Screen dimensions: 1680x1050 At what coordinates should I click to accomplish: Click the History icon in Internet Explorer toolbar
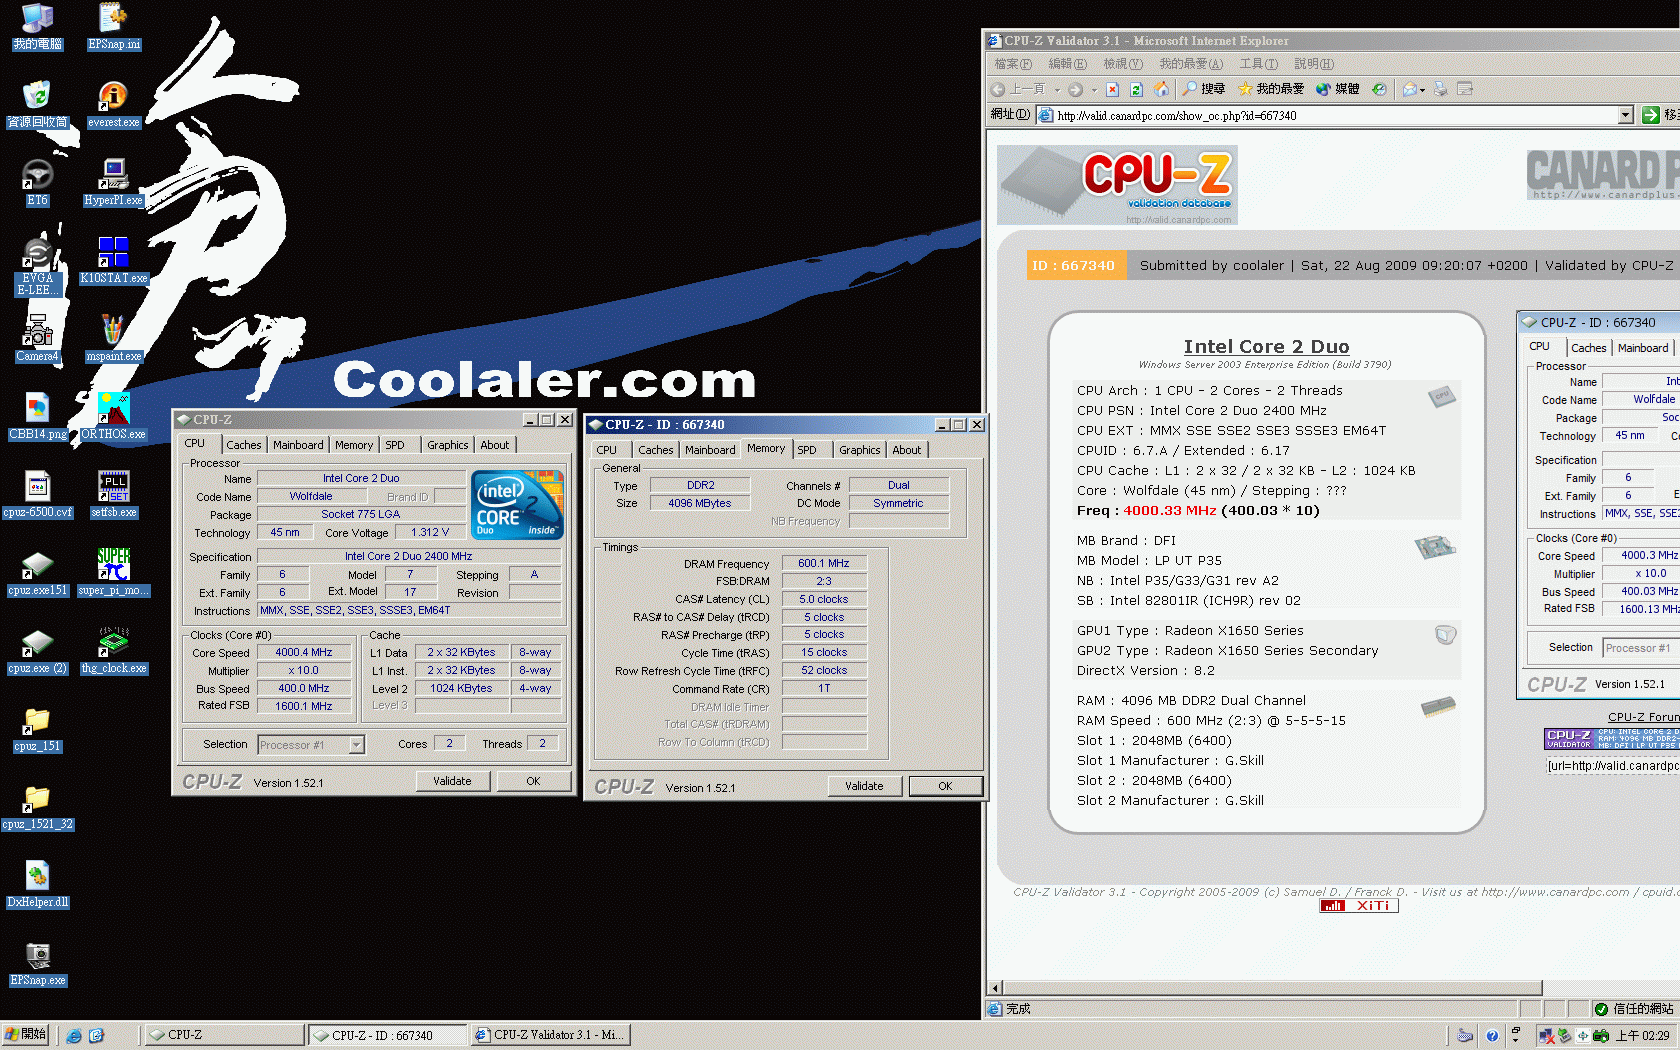(x=1379, y=89)
